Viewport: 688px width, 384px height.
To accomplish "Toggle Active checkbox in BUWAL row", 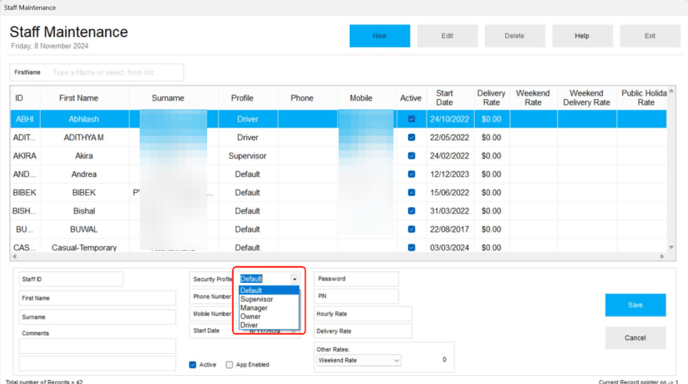I will [412, 229].
